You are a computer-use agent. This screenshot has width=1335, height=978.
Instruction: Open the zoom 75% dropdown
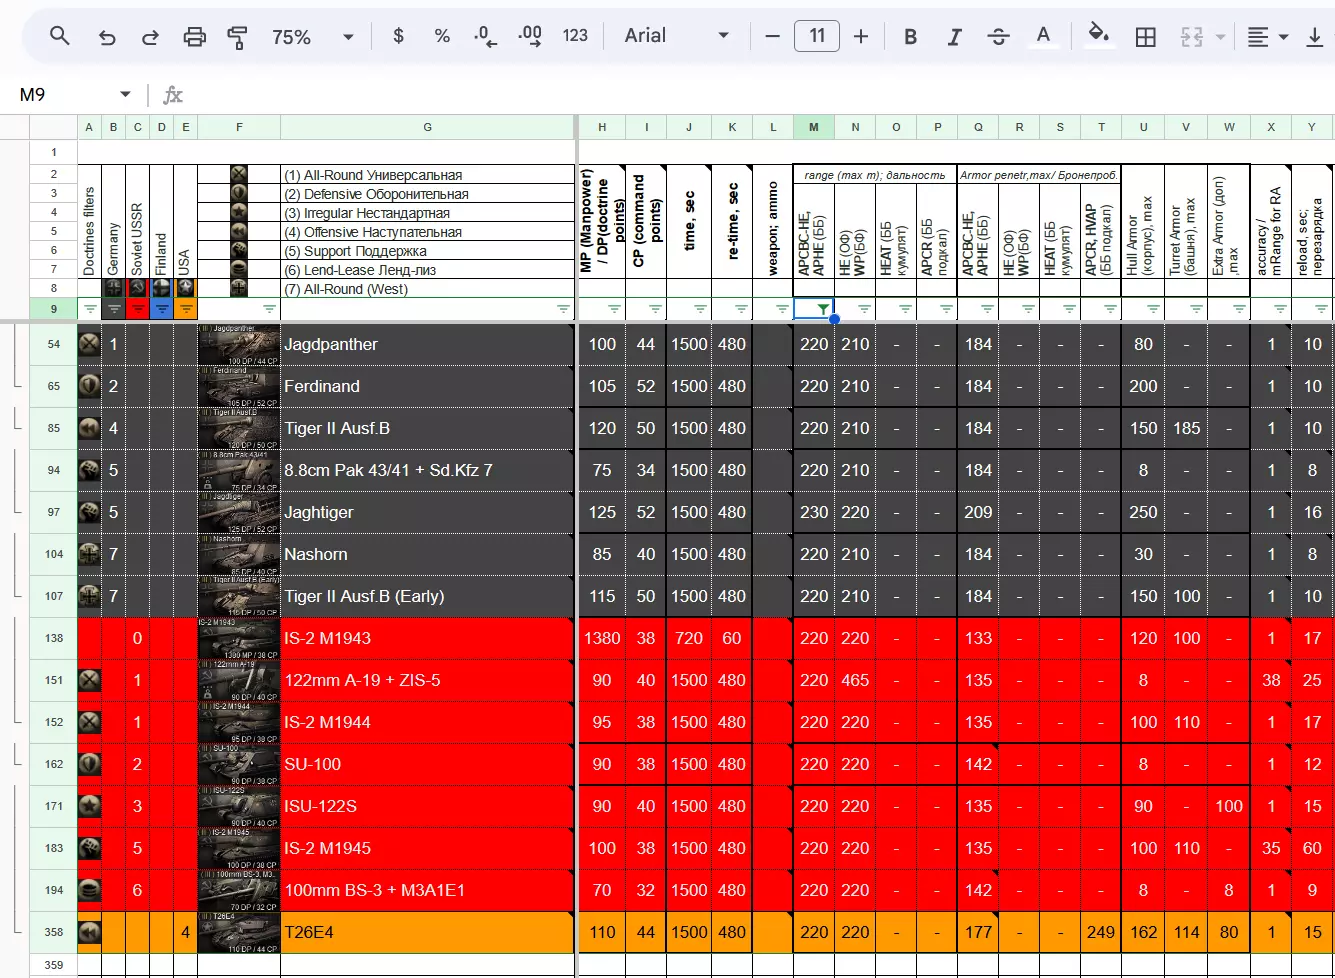click(313, 37)
